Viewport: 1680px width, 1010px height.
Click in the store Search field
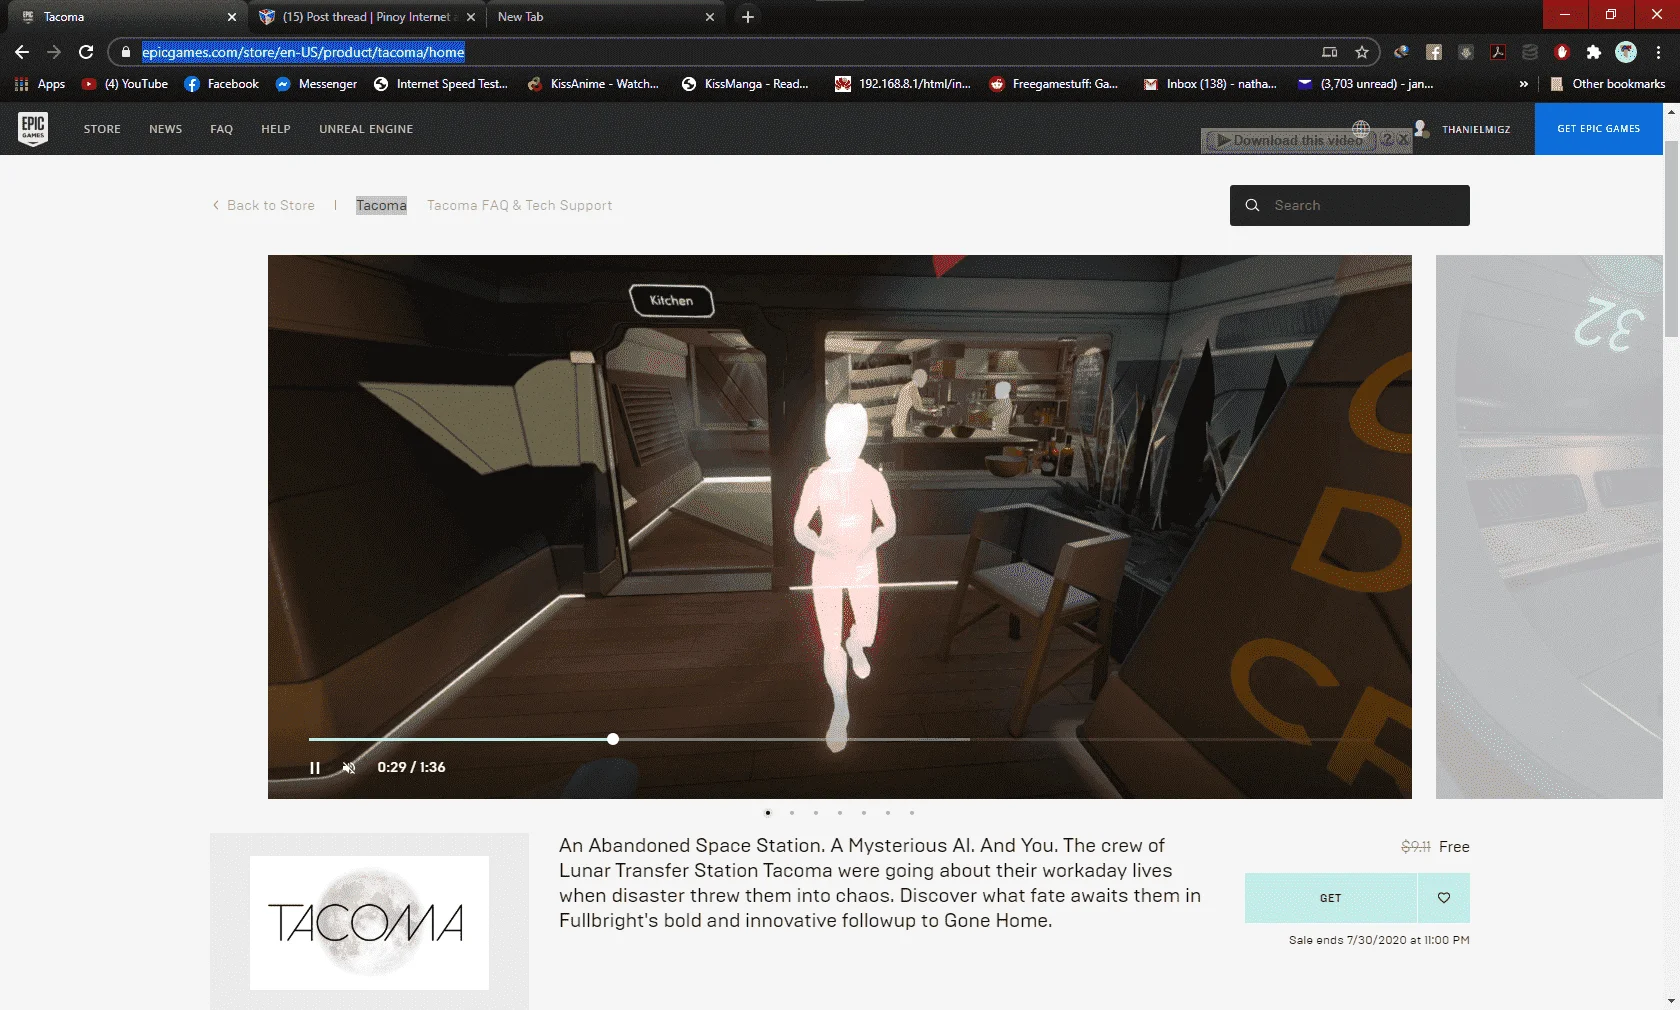1350,205
